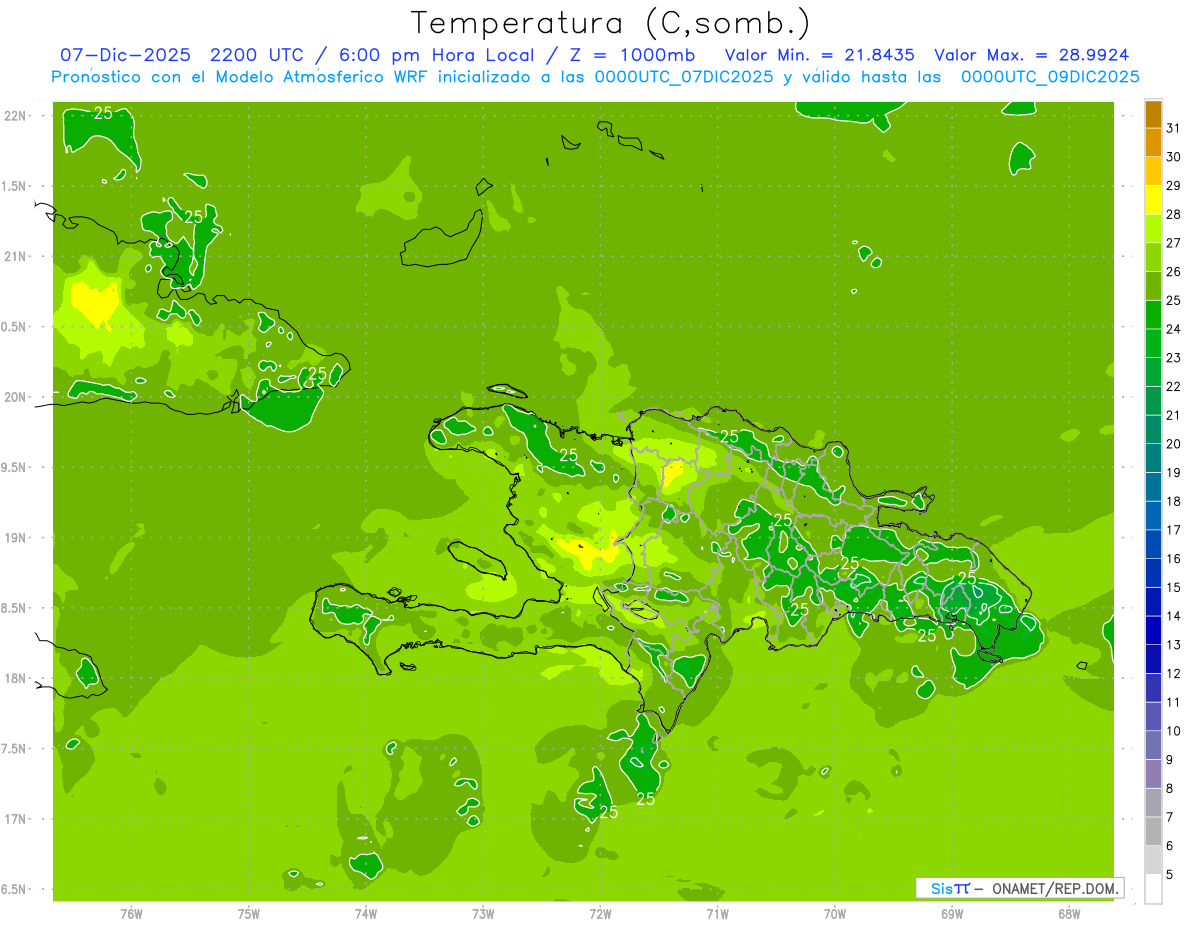Click the '2200 UTC' time text
Screen dimensions: 1200x927
click(256, 55)
